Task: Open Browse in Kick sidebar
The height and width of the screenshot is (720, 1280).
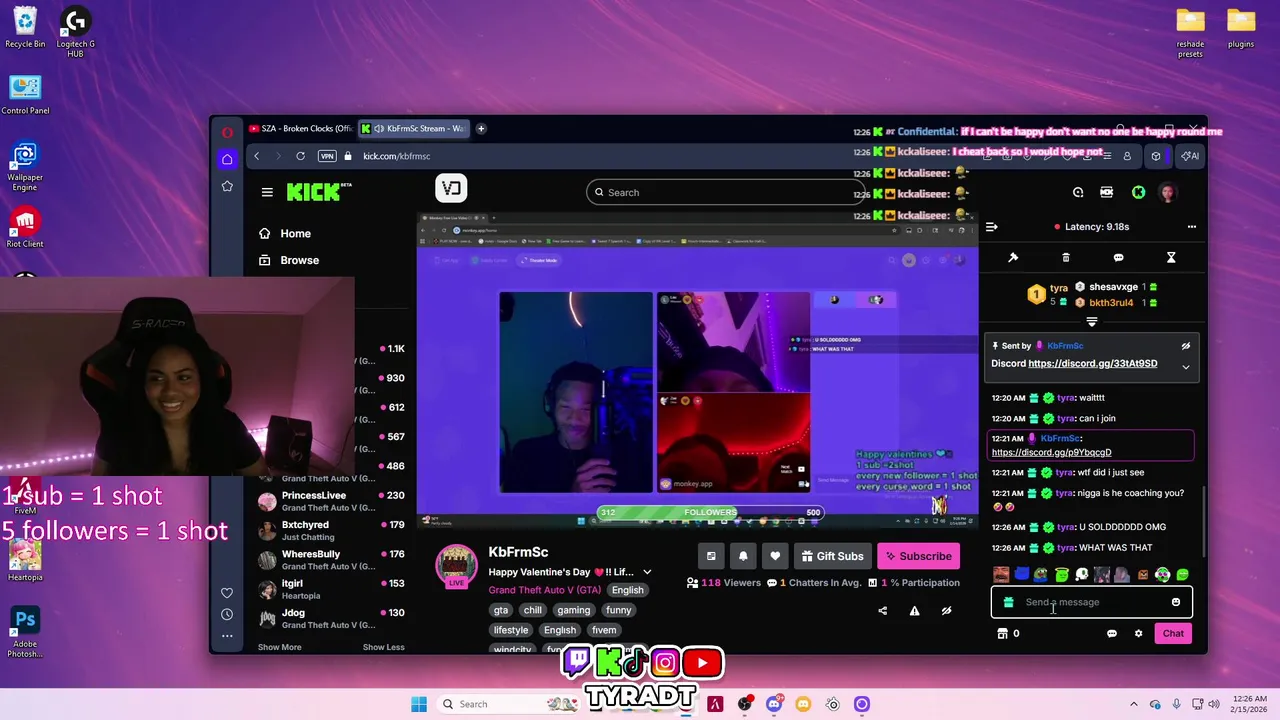Action: 289,260
